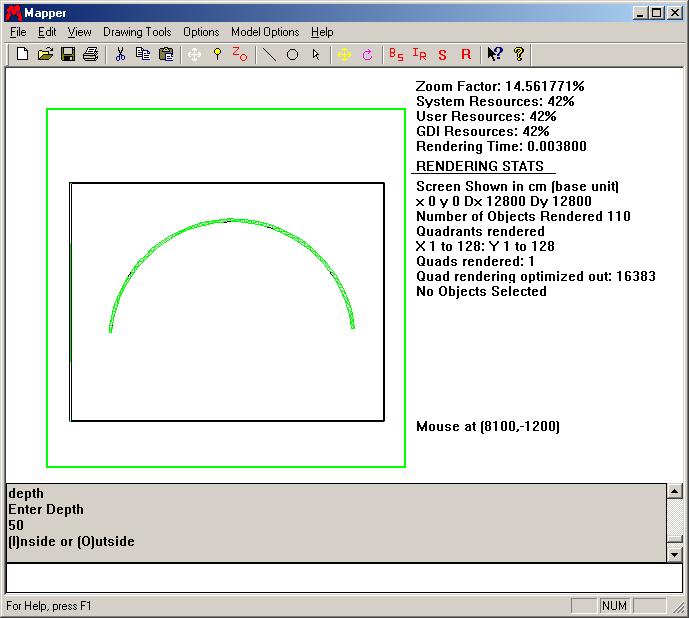Click the magenta rotate icon
Image resolution: width=689 pixels, height=618 pixels.
coord(367,54)
